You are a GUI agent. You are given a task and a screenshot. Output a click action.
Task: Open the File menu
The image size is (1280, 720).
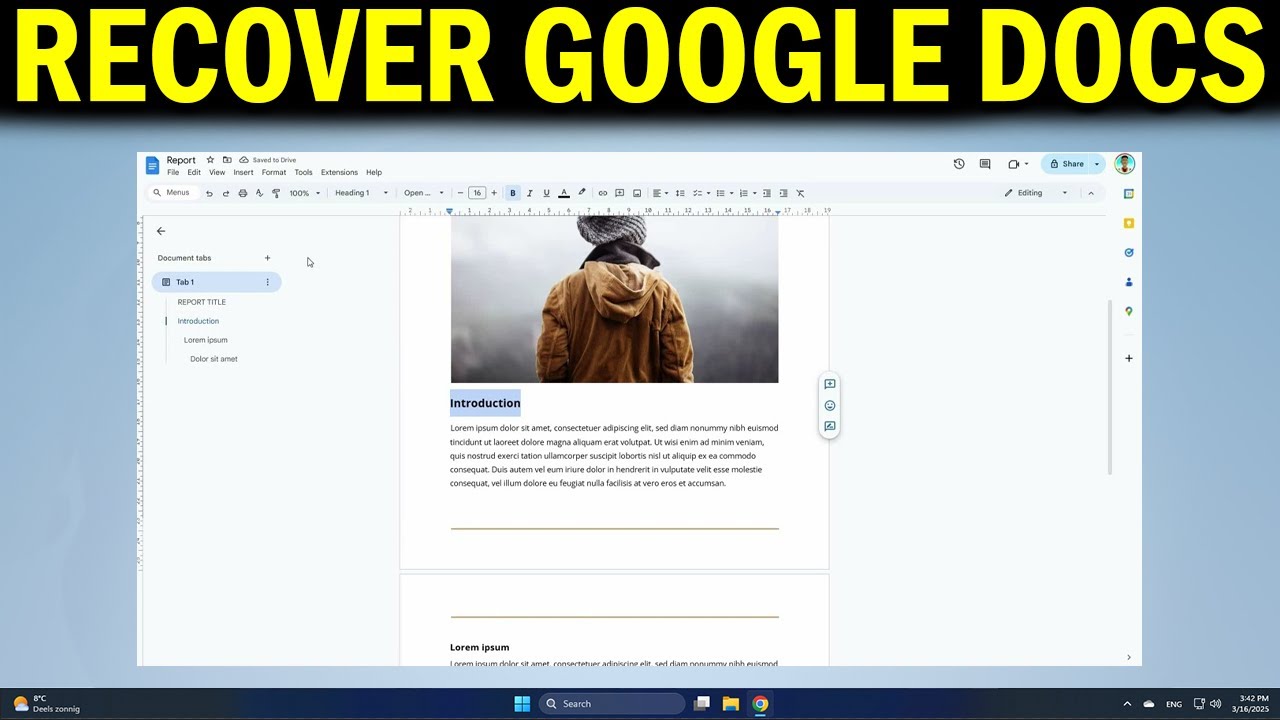click(173, 172)
